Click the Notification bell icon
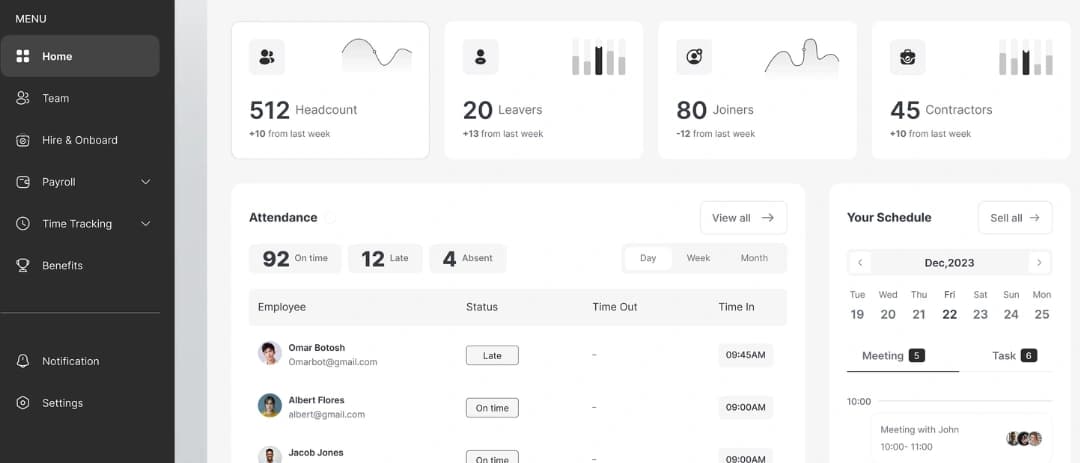This screenshot has width=1080, height=463. tap(23, 361)
